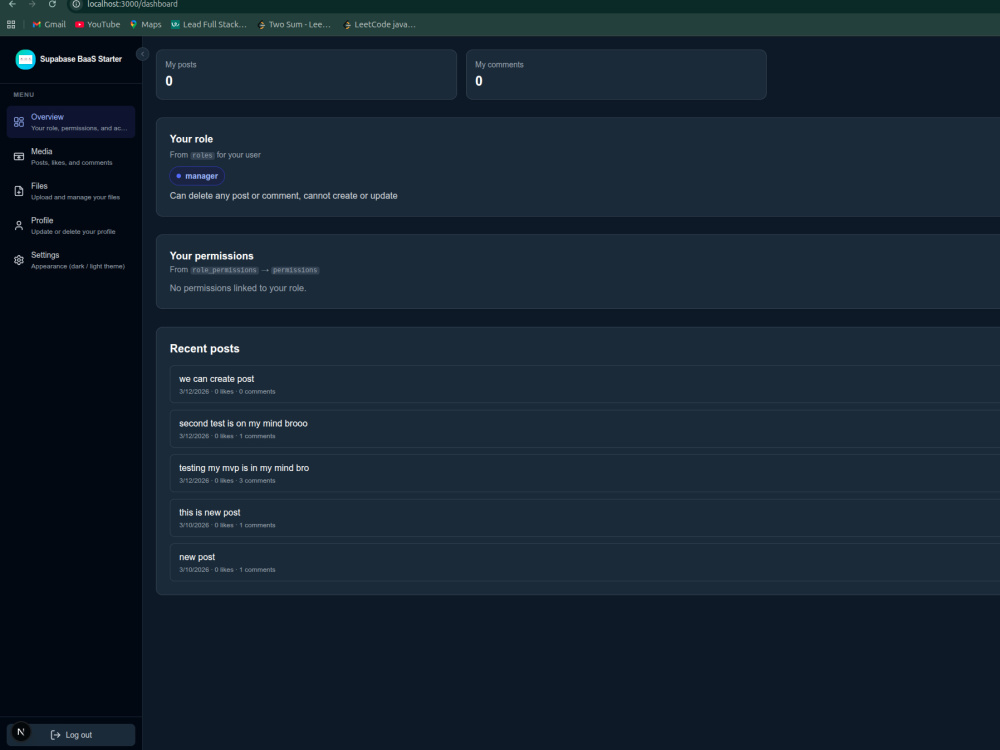The image size is (1000, 750).
Task: Click the site info icon in address bar
Action: [76, 4]
